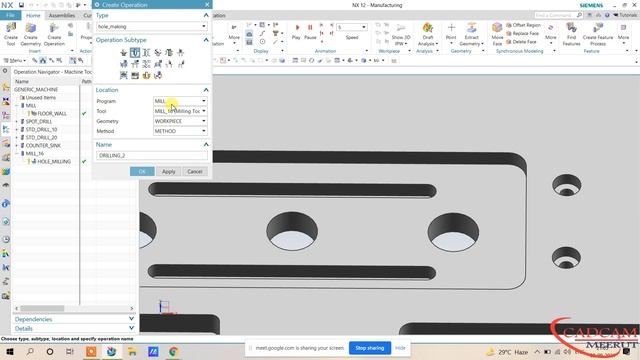Click the operation name field DRILLING_2
Image resolution: width=640 pixels, height=360 pixels.
[x=152, y=156]
